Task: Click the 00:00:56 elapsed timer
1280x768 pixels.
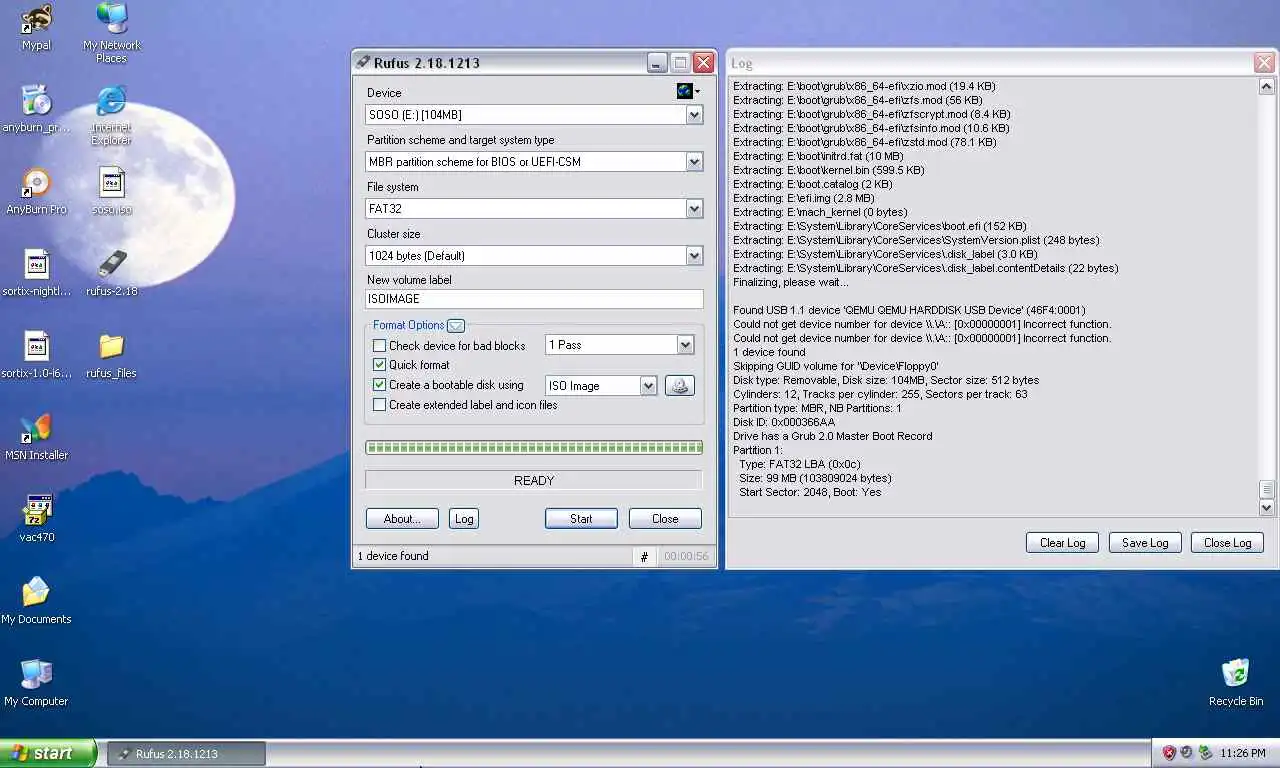Action: pos(686,557)
